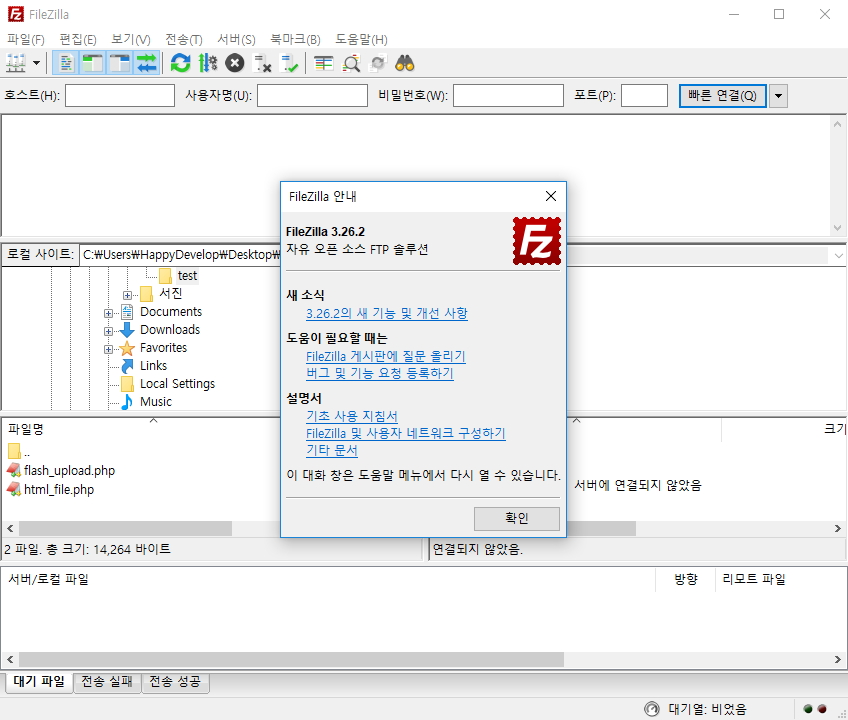
Task: Click the 빠른 연결(Q) button
Action: click(723, 96)
